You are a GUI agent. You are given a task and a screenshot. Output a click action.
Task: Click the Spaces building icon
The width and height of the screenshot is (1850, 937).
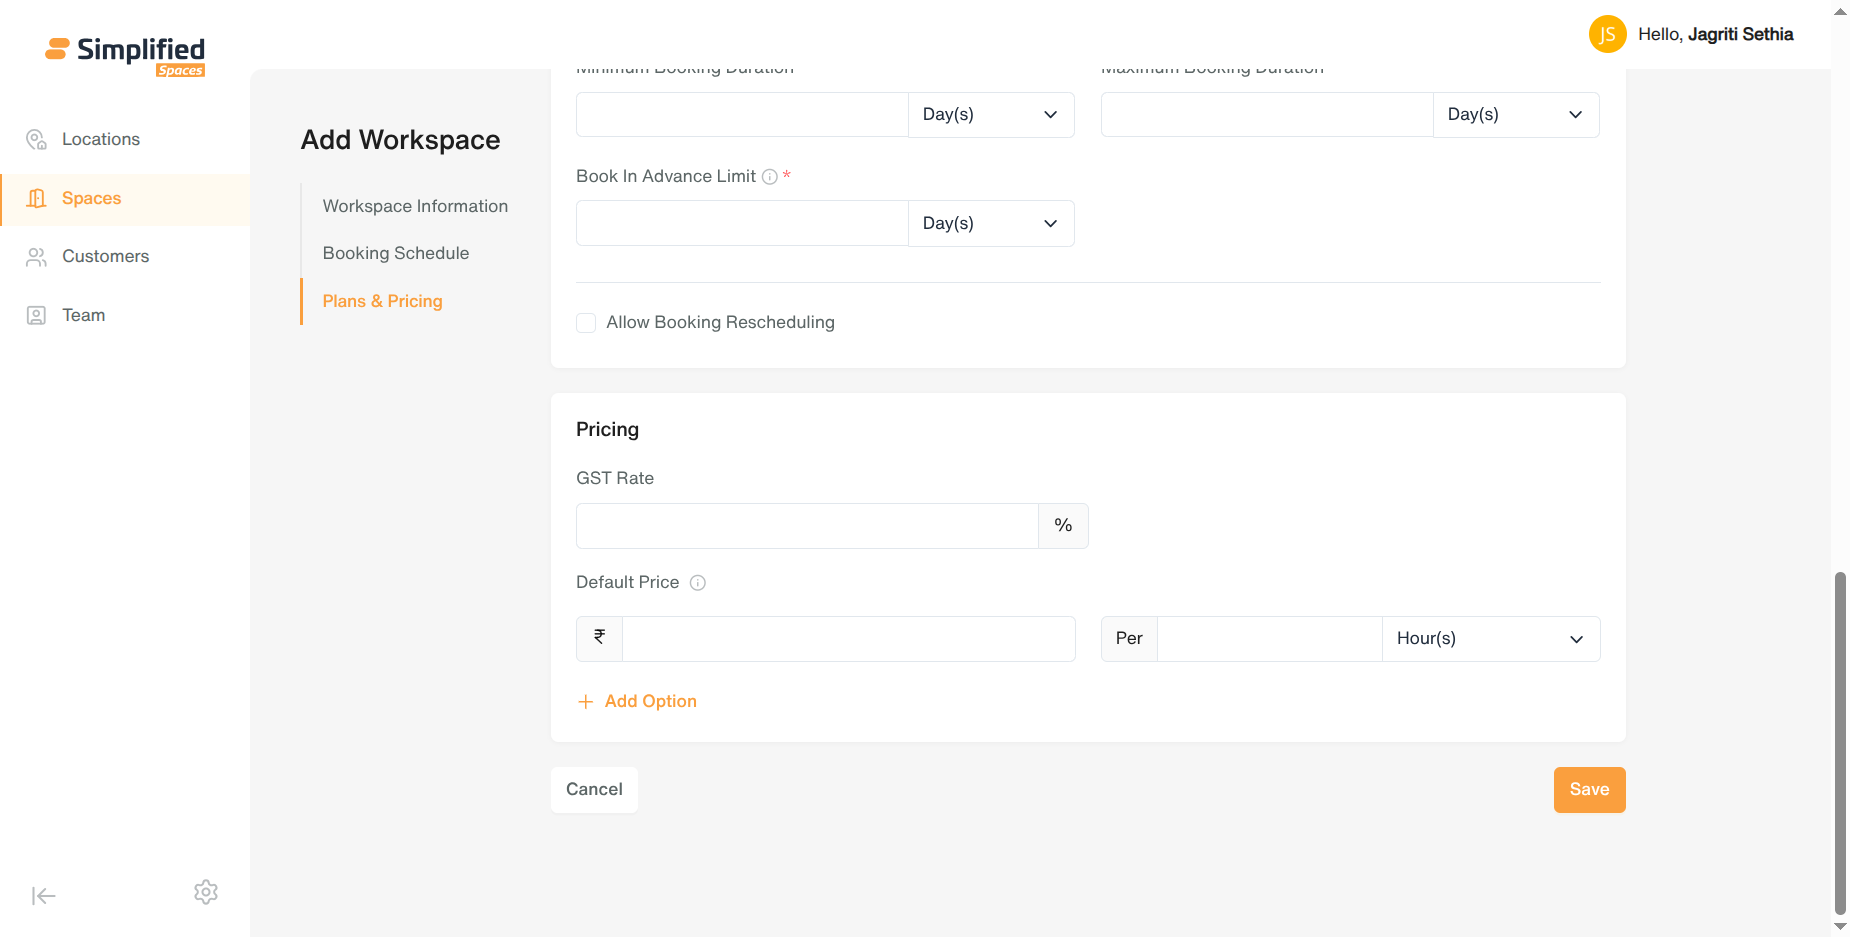[37, 198]
